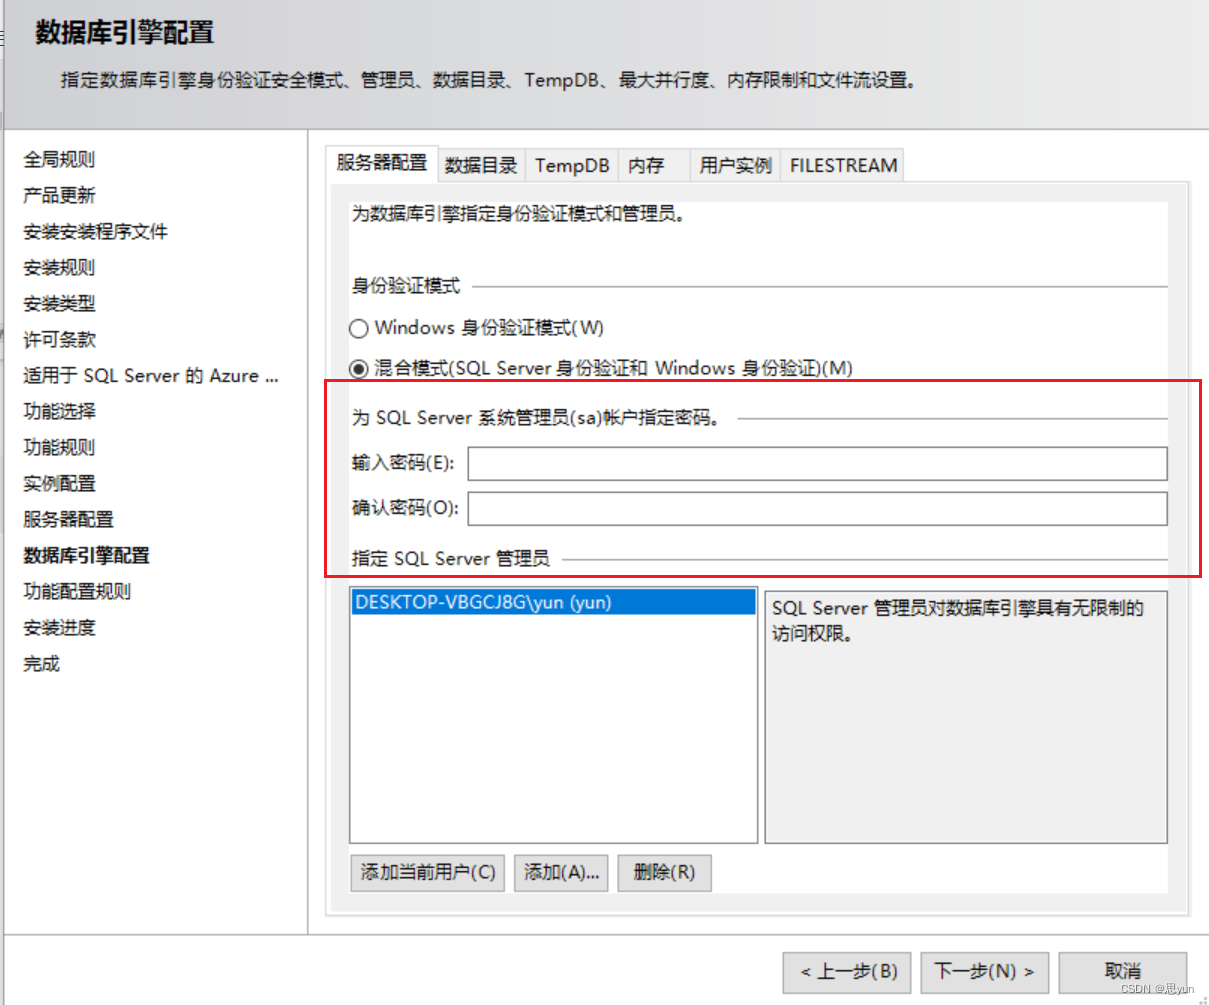
Task: Select 适用于 SQL Server 的 Azure step
Action: [151, 375]
